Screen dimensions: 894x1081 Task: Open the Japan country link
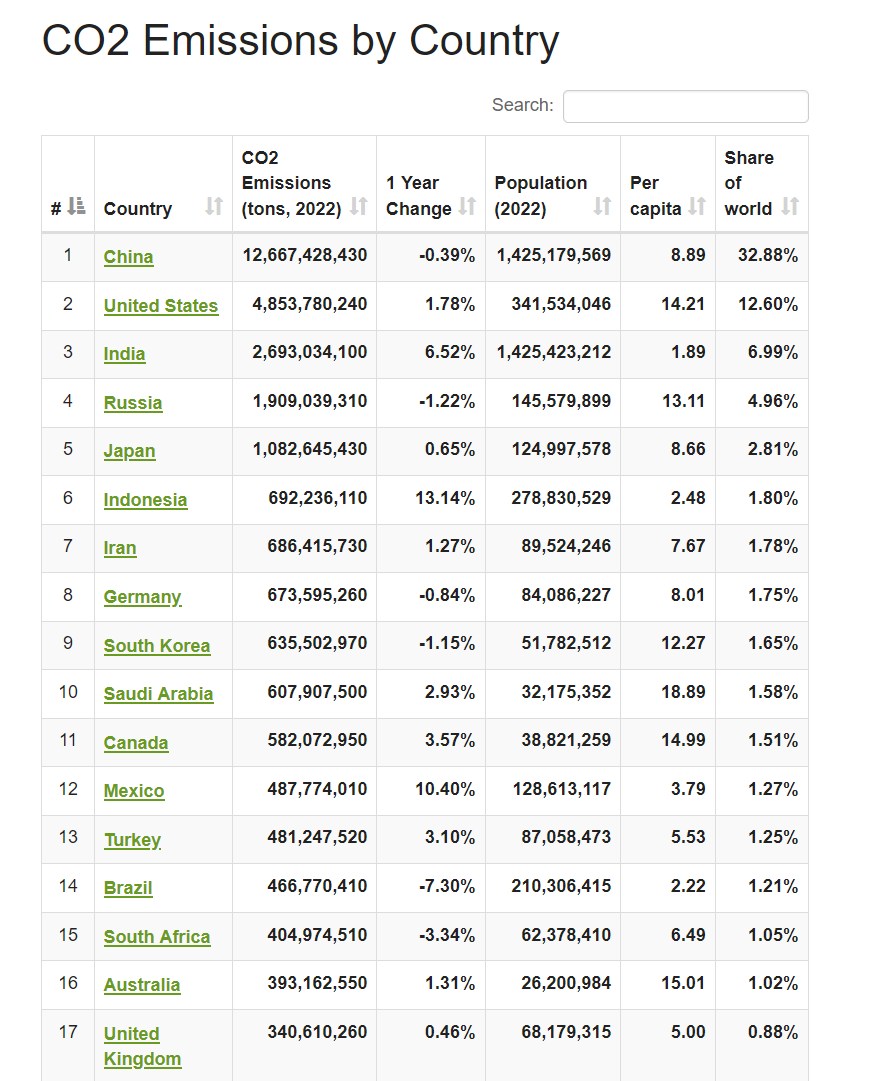[130, 451]
